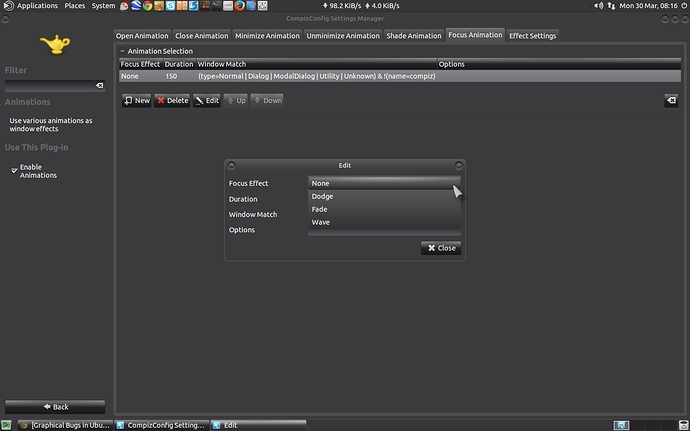This screenshot has width=690, height=431.
Task: Click the reset-to-default icon beside the animation list
Action: [671, 100]
